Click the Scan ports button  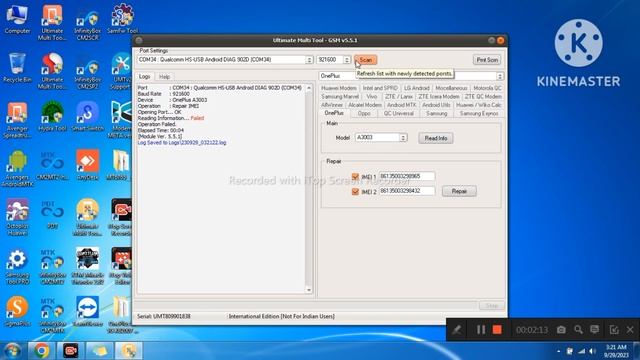click(365, 60)
